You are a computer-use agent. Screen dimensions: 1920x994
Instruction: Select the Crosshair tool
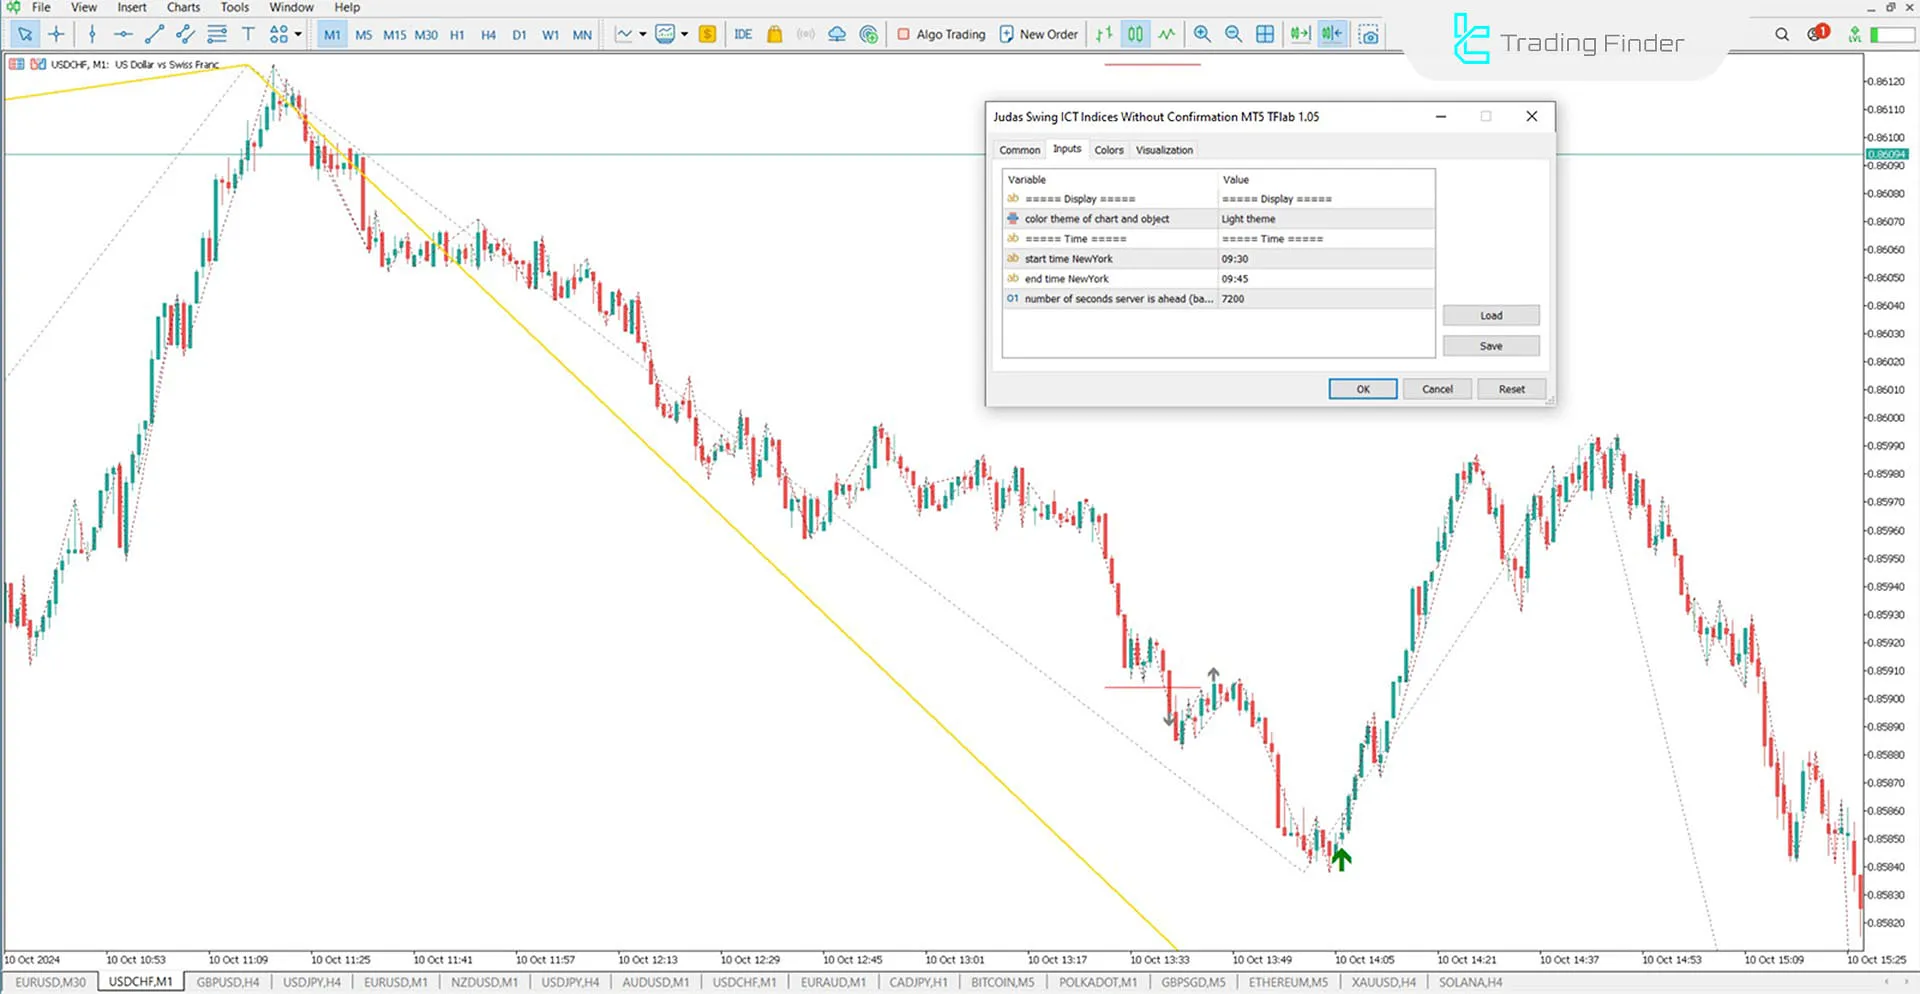tap(57, 33)
